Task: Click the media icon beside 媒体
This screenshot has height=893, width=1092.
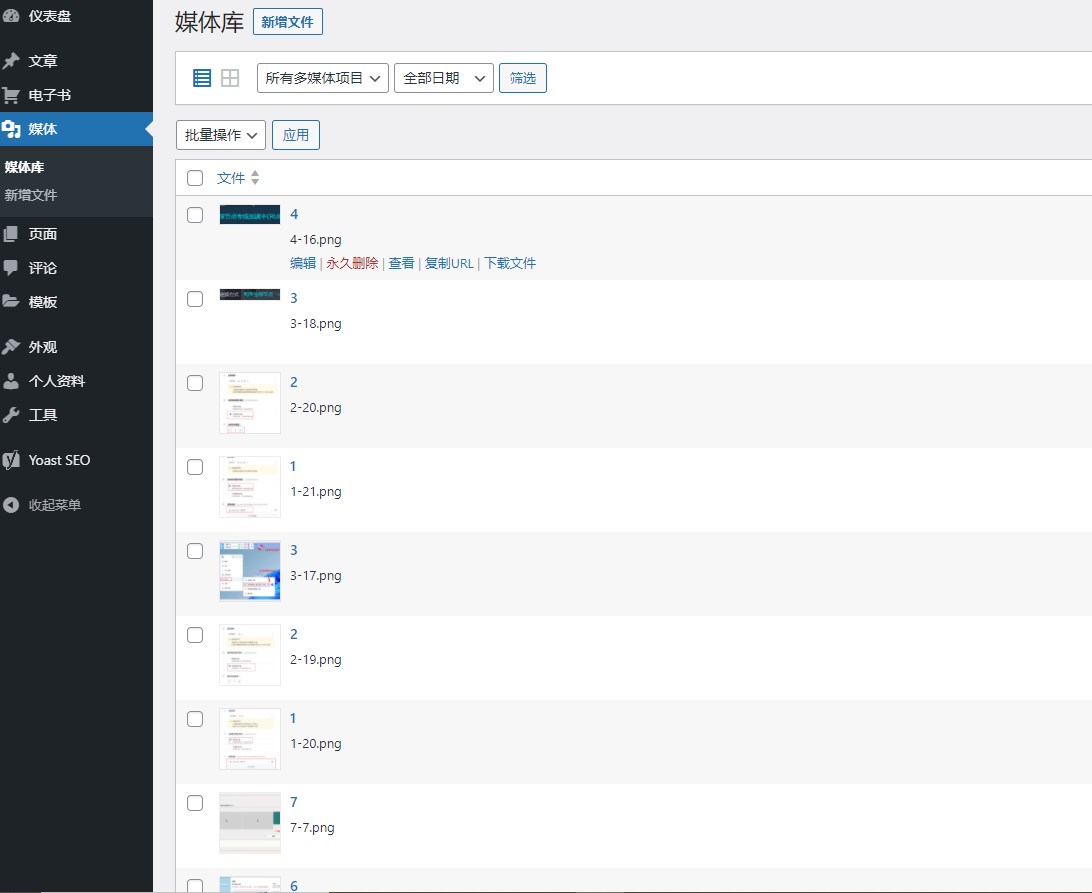Action: click(x=11, y=129)
